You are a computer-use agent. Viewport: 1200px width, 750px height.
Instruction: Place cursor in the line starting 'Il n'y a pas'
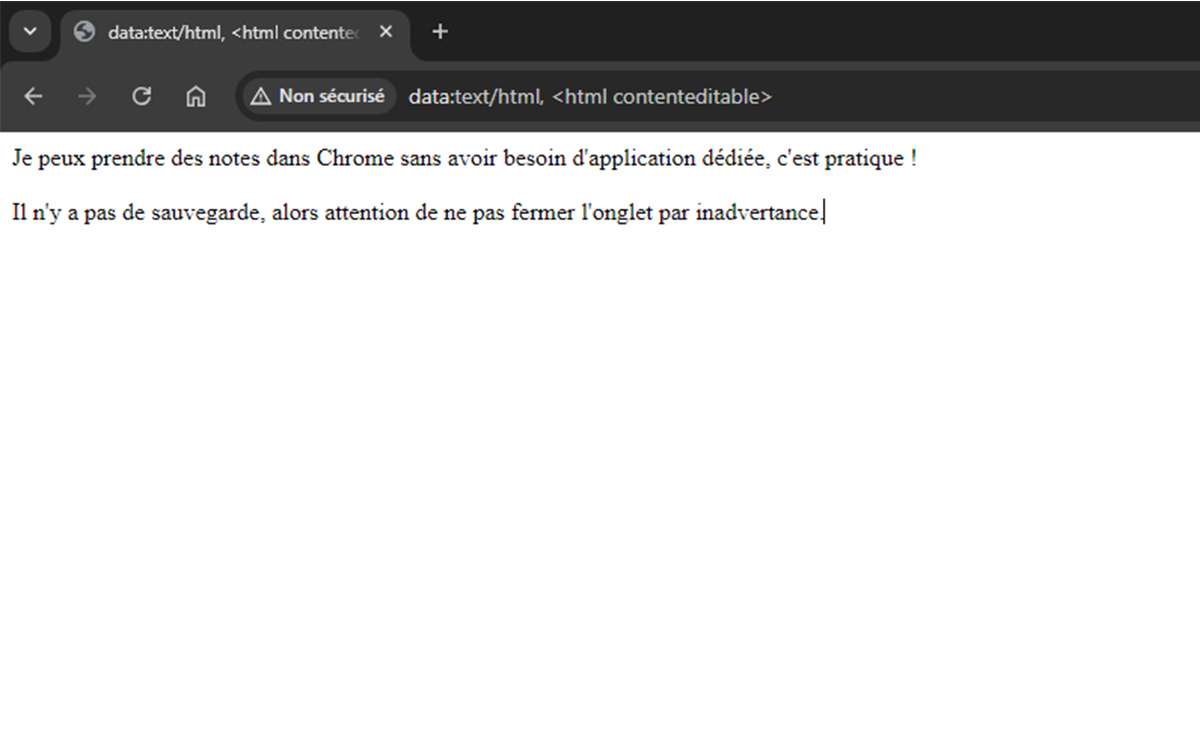point(418,213)
